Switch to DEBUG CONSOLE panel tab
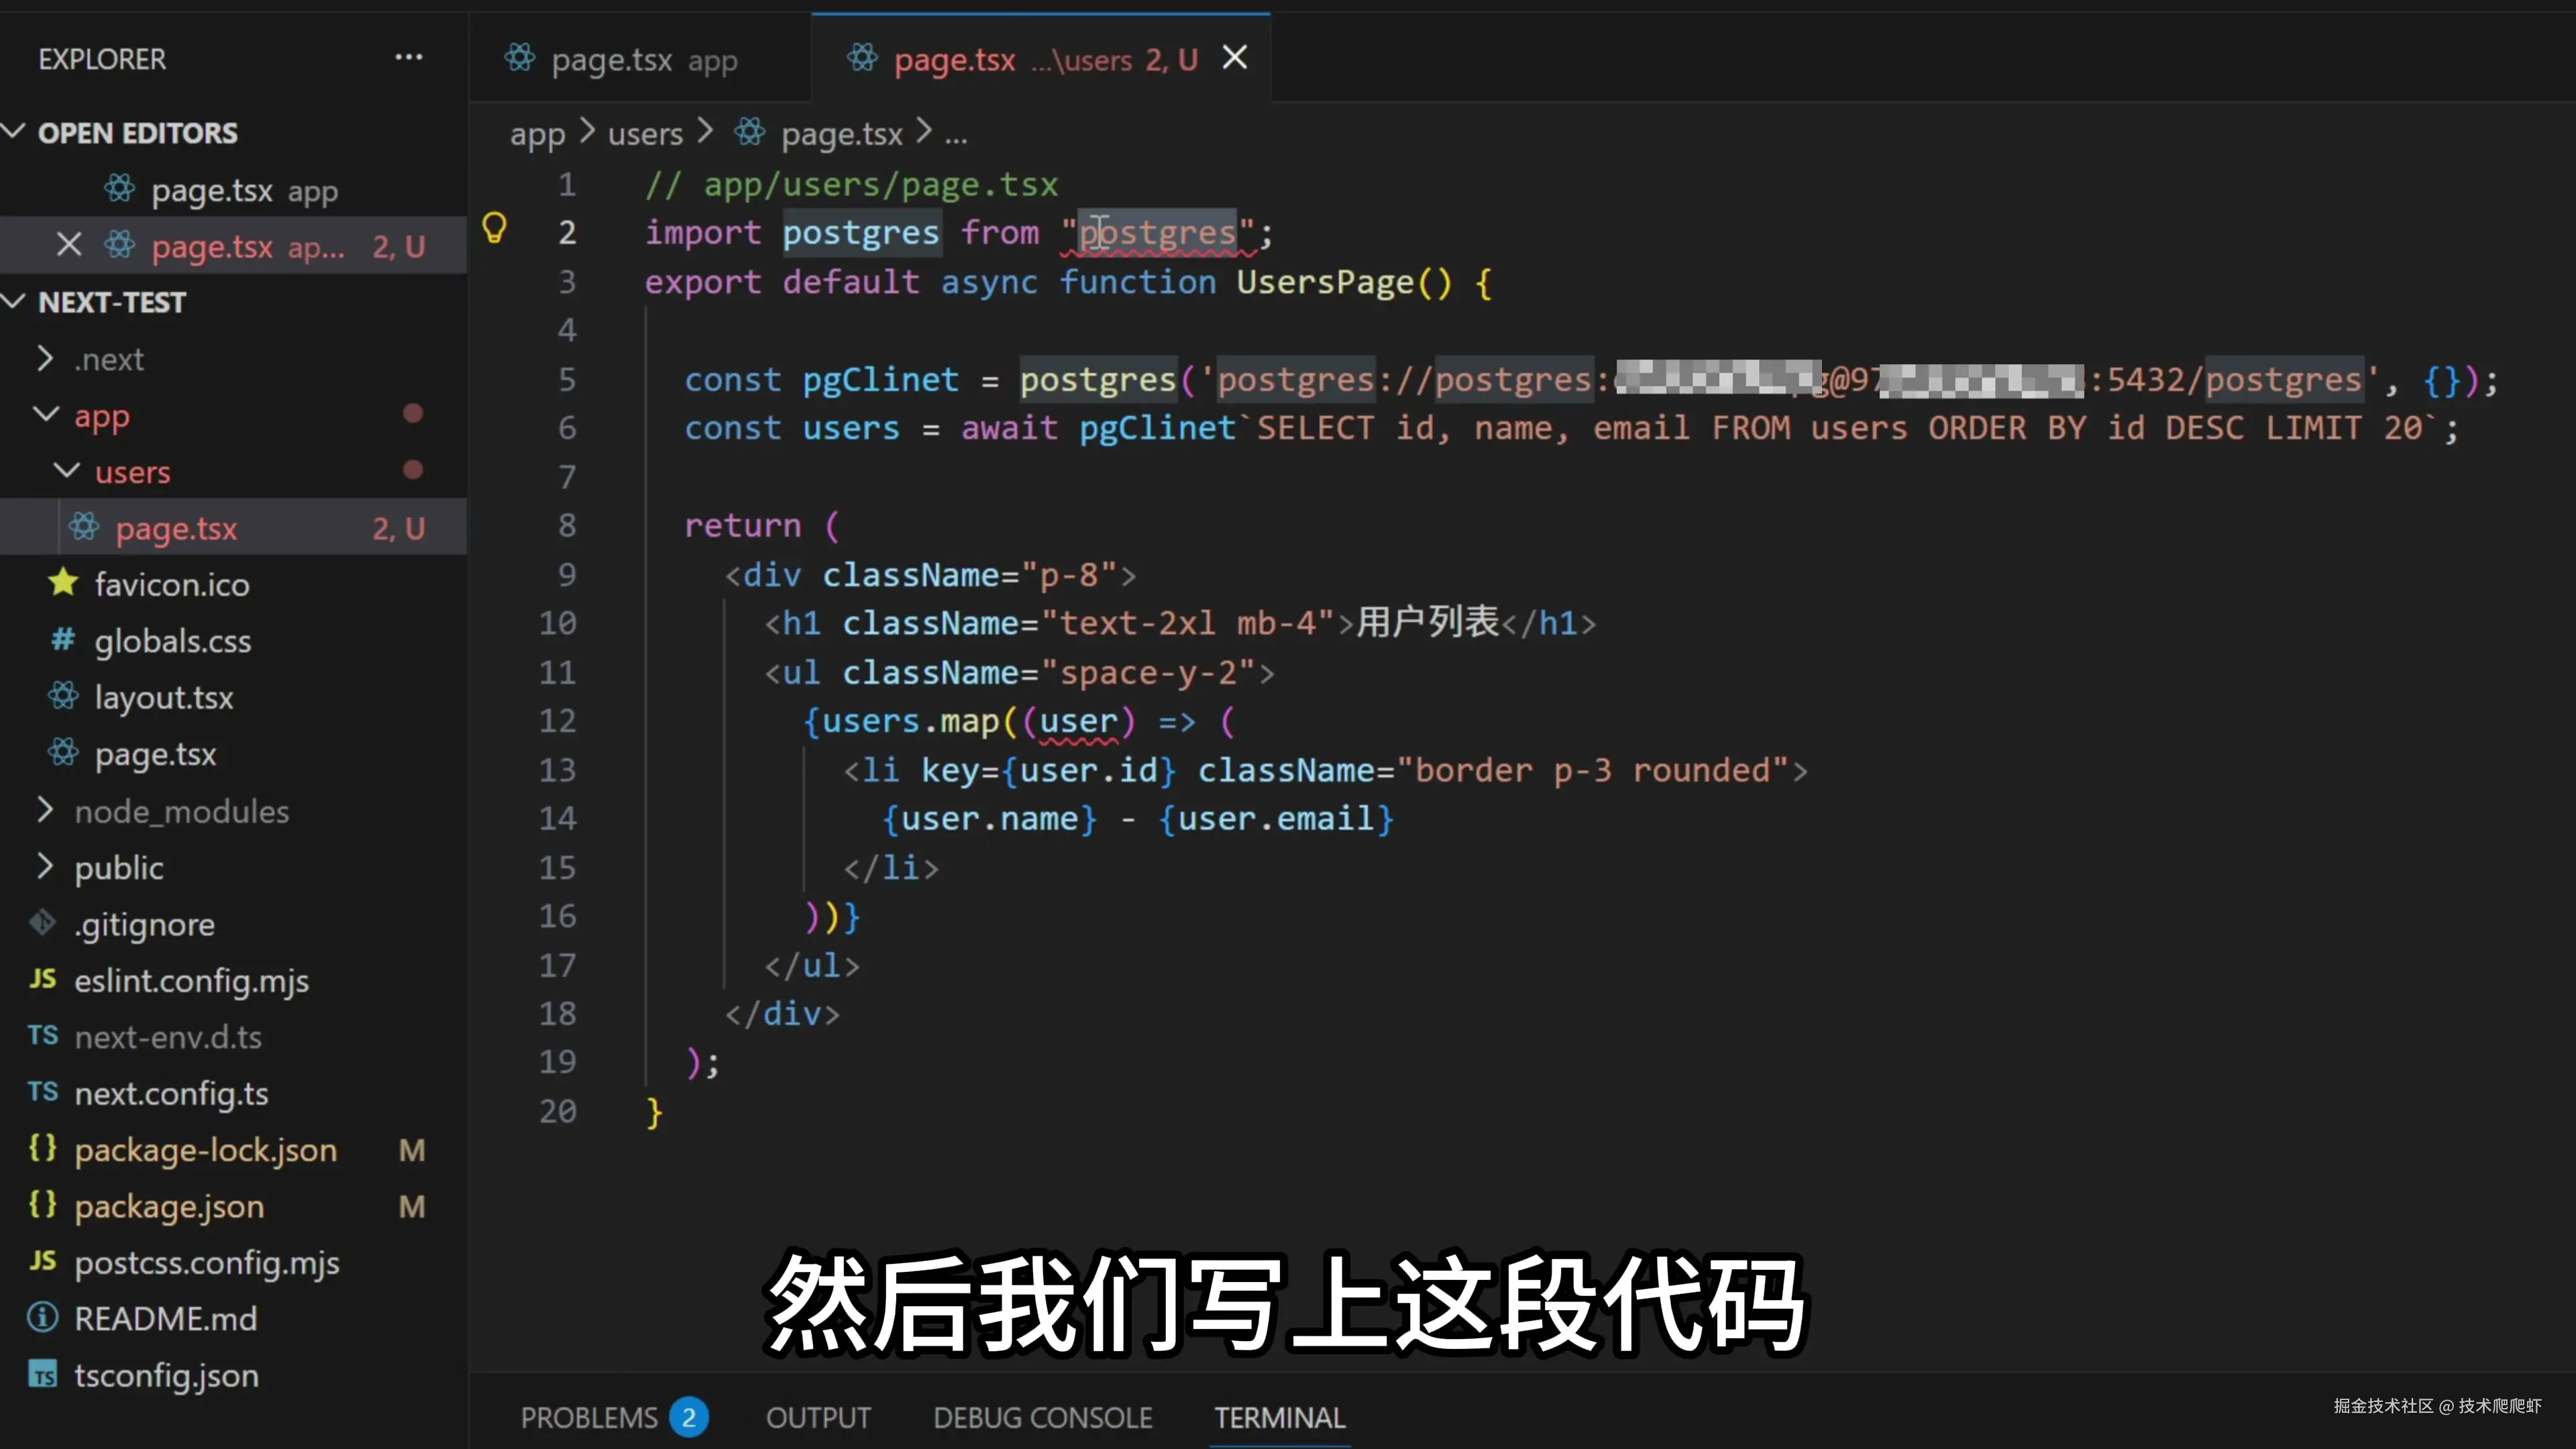Image resolution: width=2576 pixels, height=1449 pixels. 1042,1417
